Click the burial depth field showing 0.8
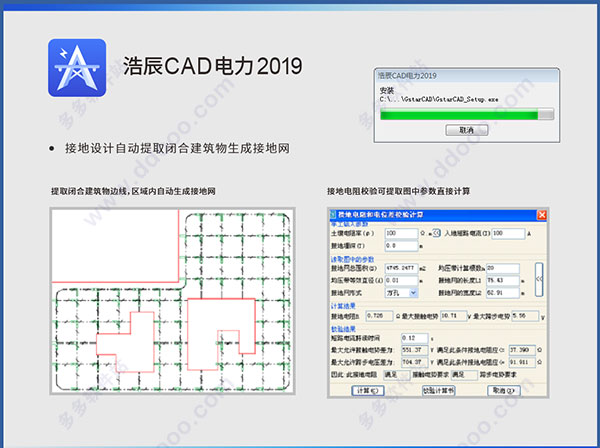This screenshot has width=600, height=448. click(401, 246)
